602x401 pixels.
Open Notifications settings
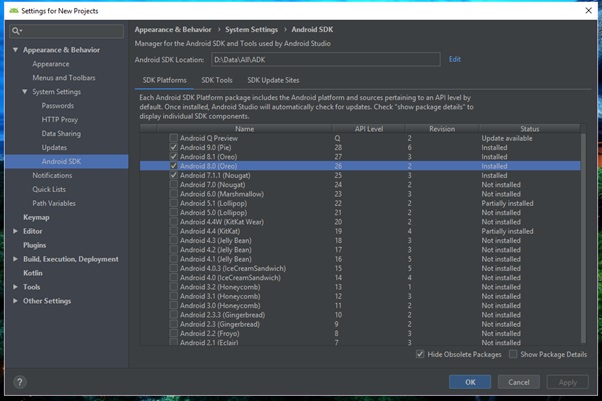(x=52, y=175)
